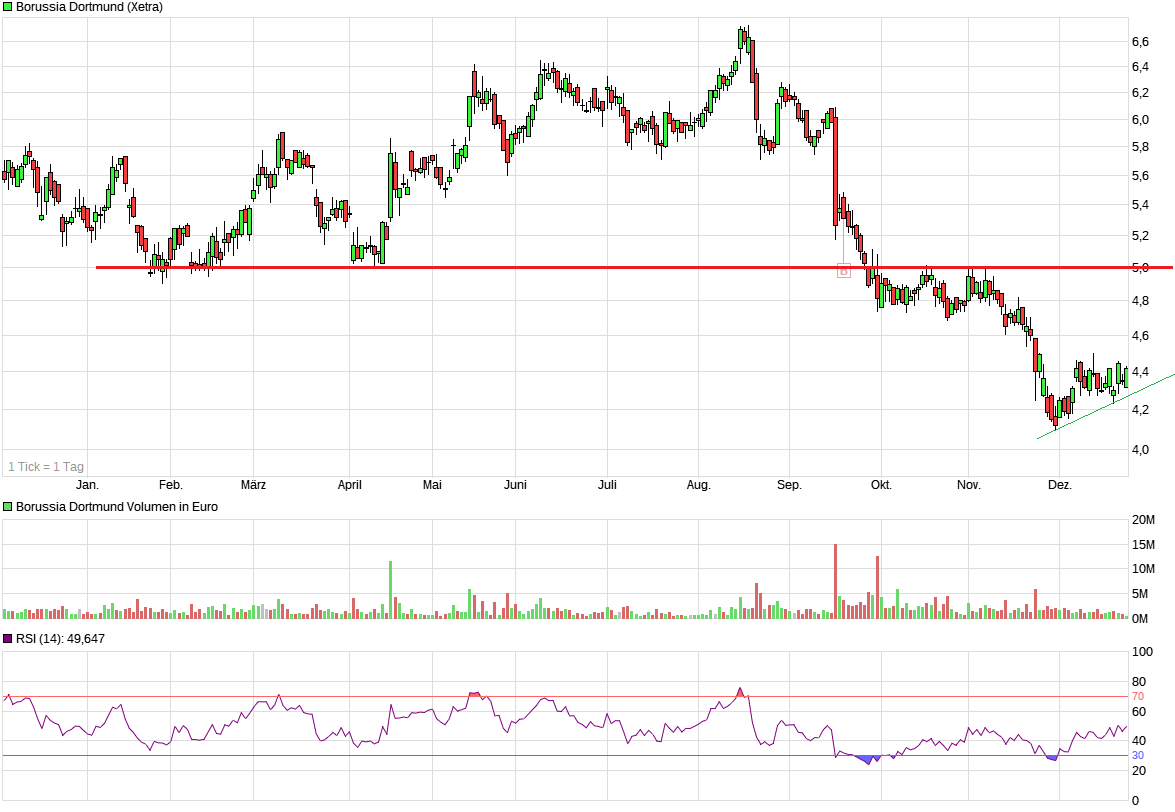Click the 5,4 price axis value
This screenshot has height=812, width=1175.
pyautogui.click(x=1140, y=205)
